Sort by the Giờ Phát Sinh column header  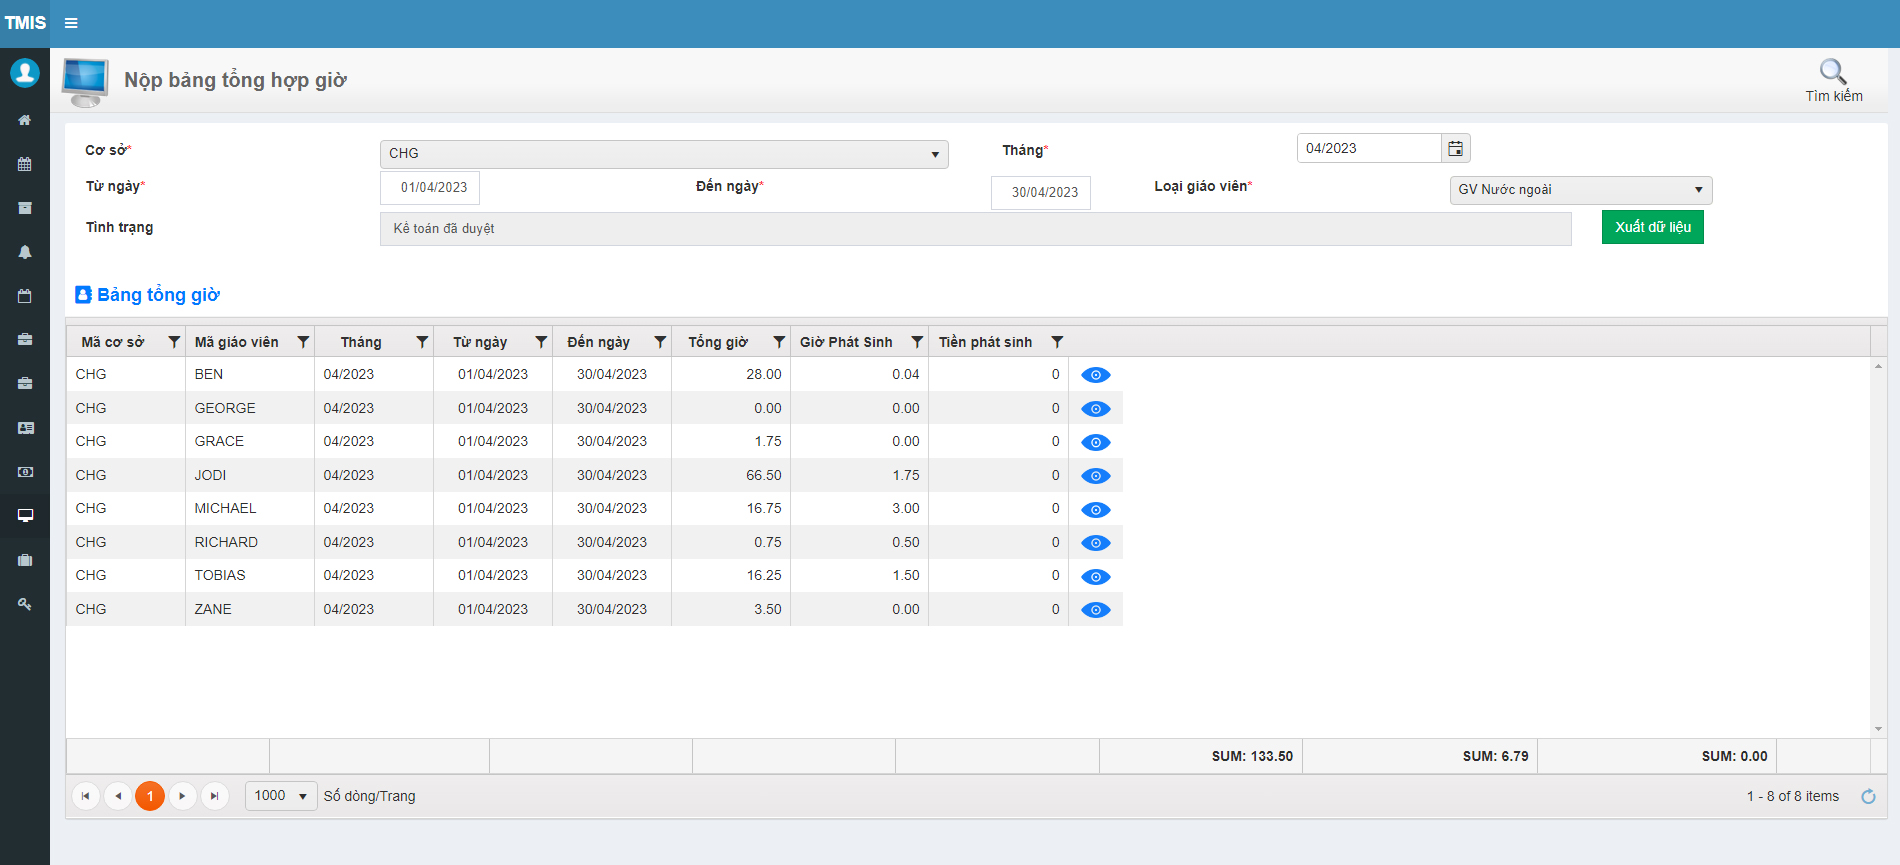pyautogui.click(x=846, y=342)
